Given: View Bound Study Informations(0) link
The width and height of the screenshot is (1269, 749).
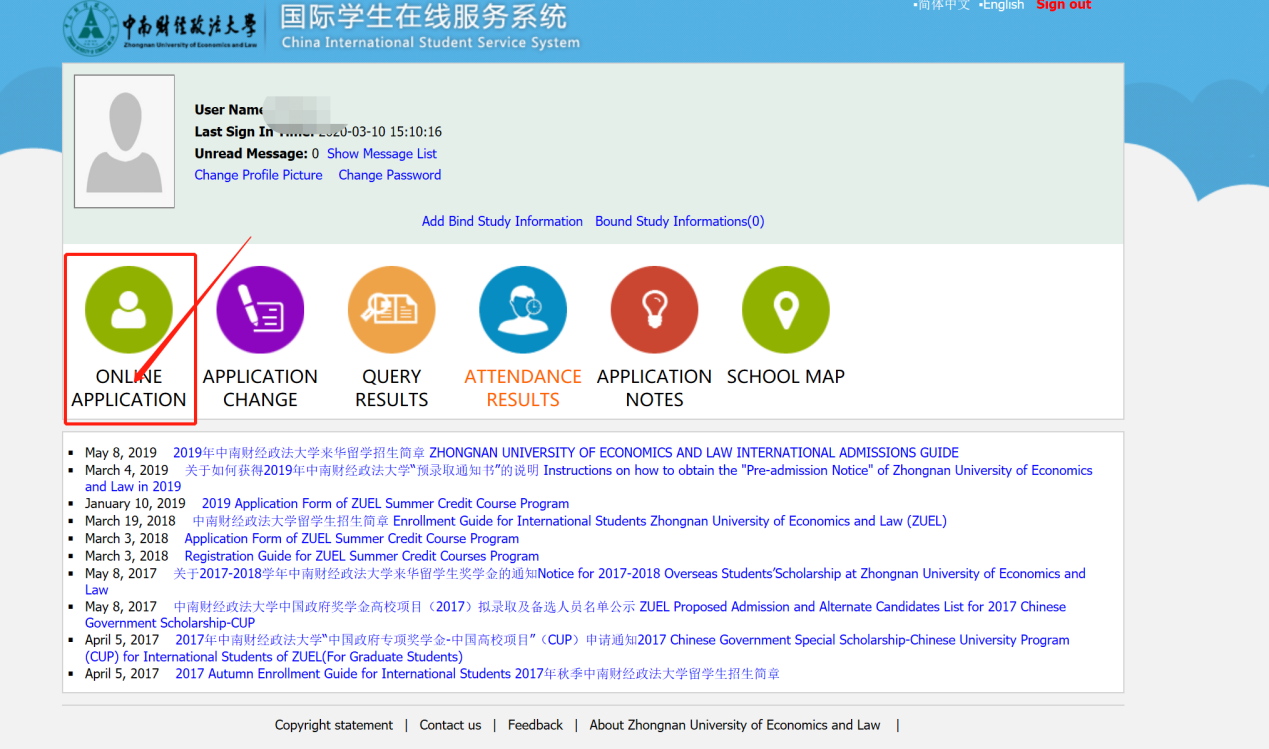Looking at the screenshot, I should click(679, 221).
